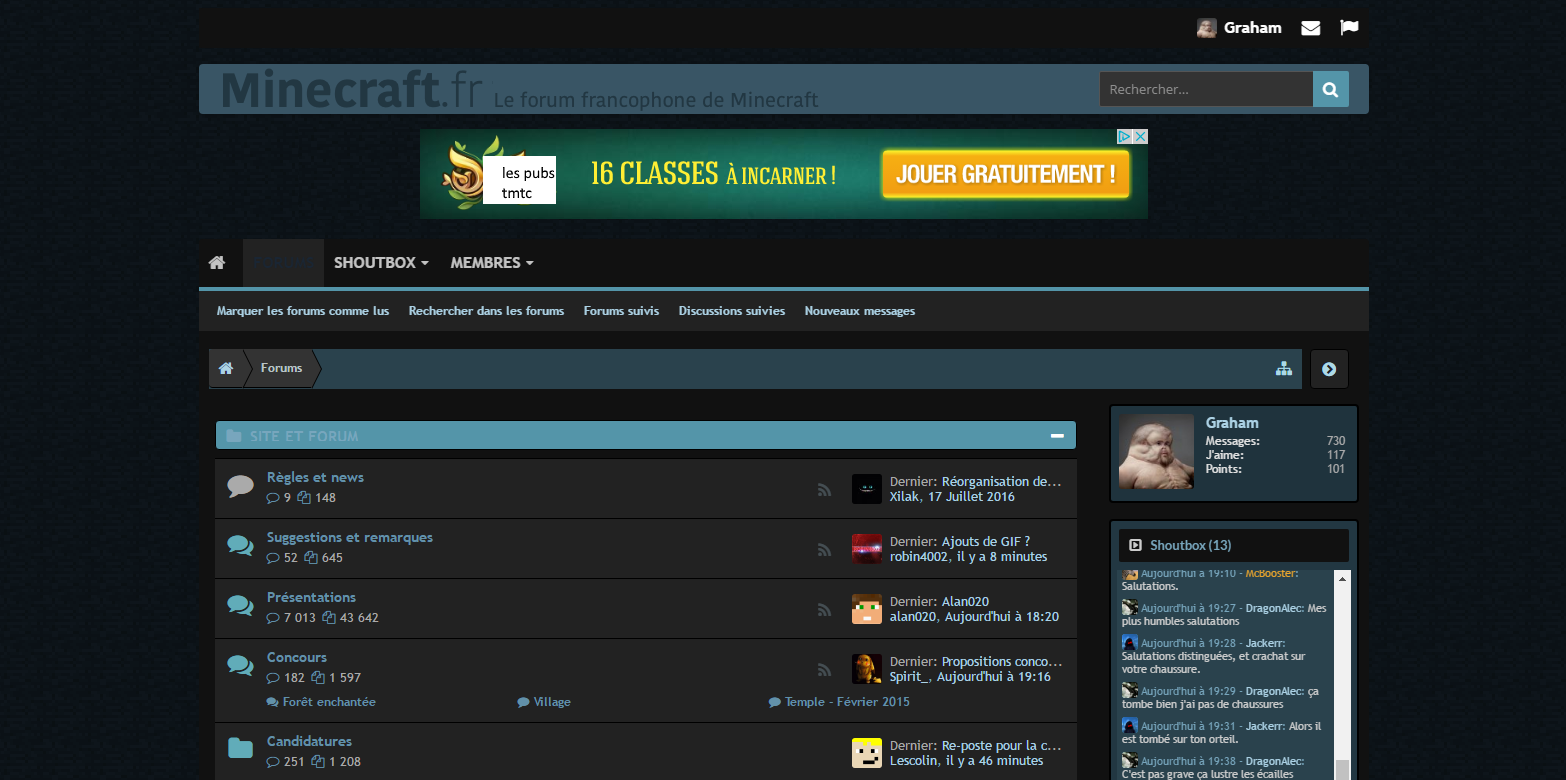Screen dimensions: 1566x780
Task: Open the Village sub-forum
Action: pos(552,702)
